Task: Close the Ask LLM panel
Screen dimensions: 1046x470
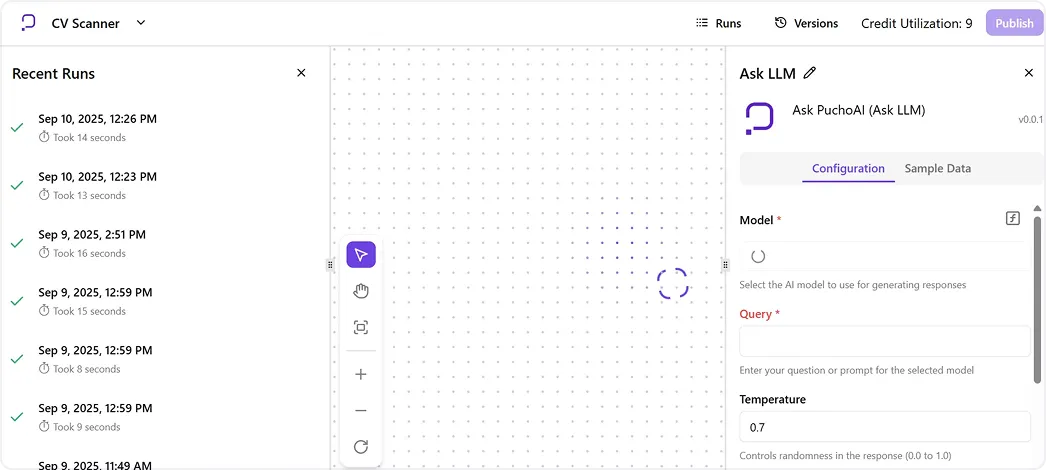Action: 1029,73
